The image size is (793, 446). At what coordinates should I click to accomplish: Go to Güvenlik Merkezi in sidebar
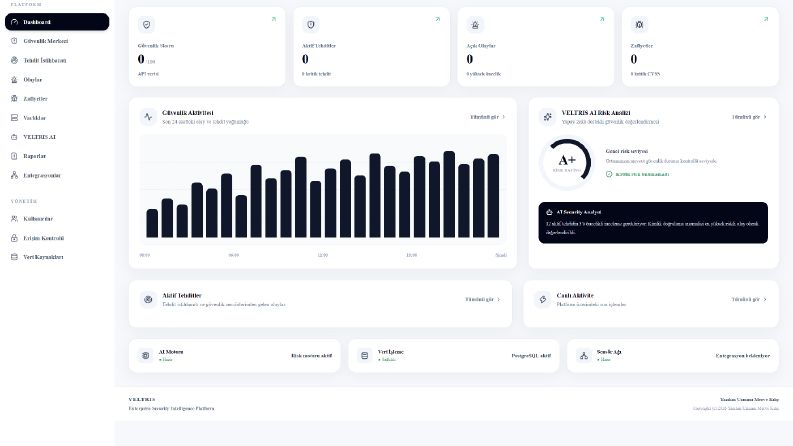pos(57,41)
